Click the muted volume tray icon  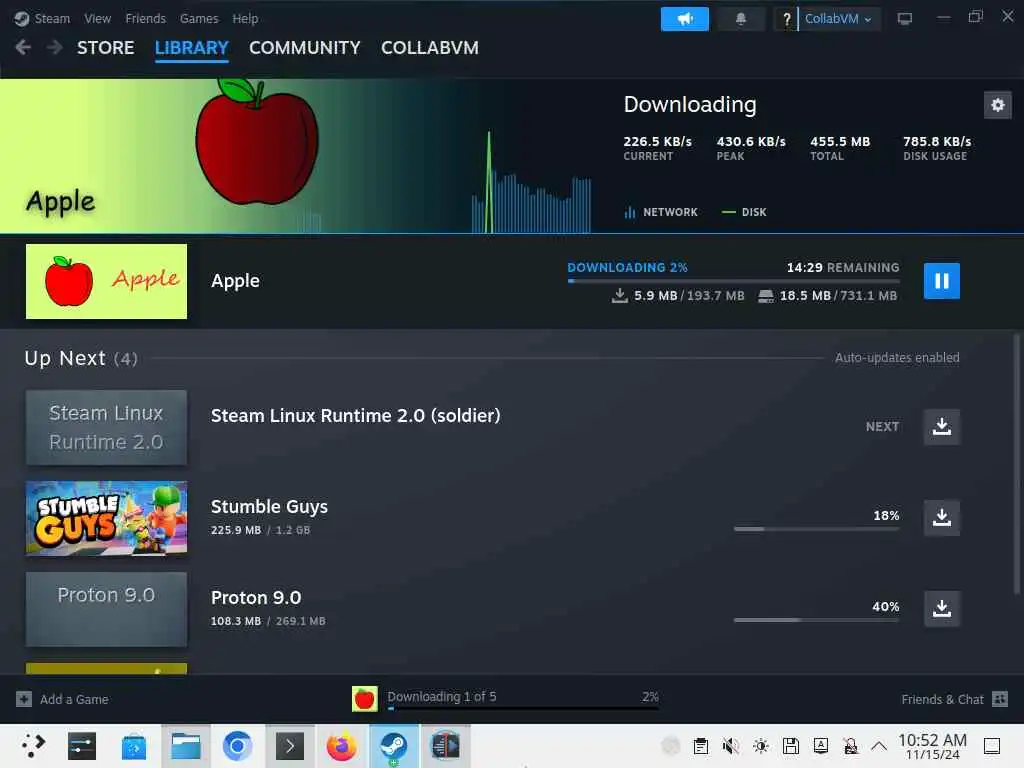(731, 746)
